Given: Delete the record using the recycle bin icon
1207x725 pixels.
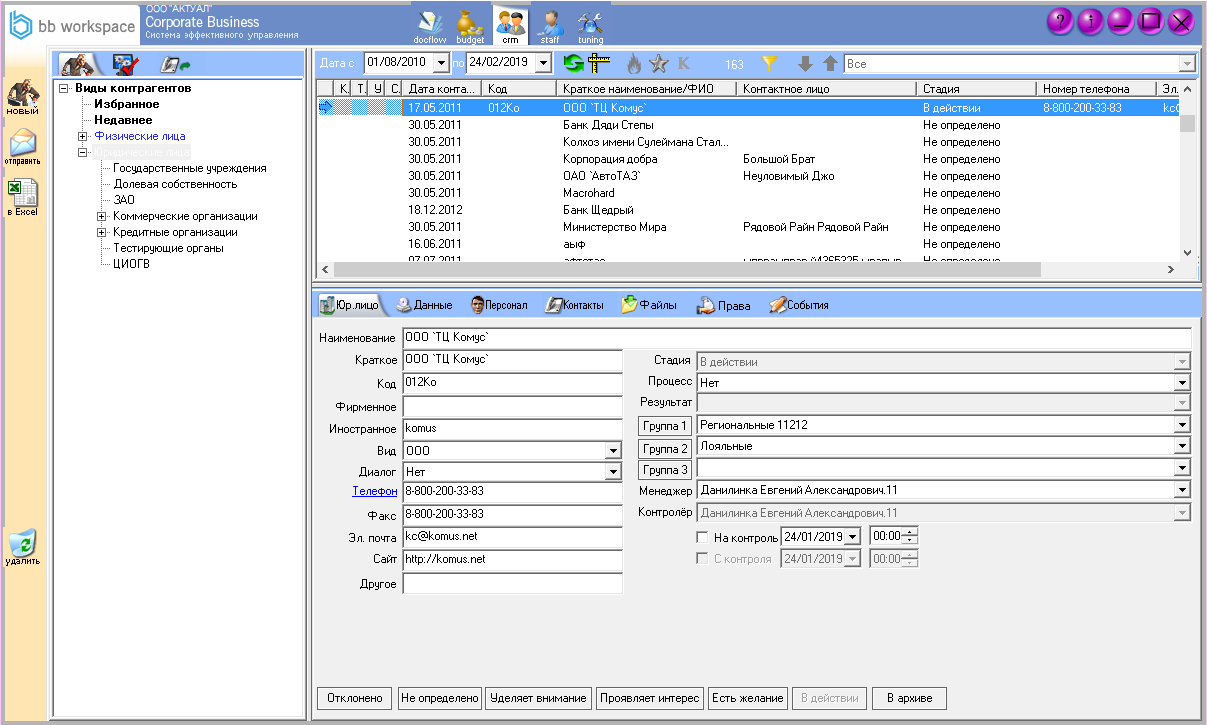Looking at the screenshot, I should pyautogui.click(x=22, y=547).
